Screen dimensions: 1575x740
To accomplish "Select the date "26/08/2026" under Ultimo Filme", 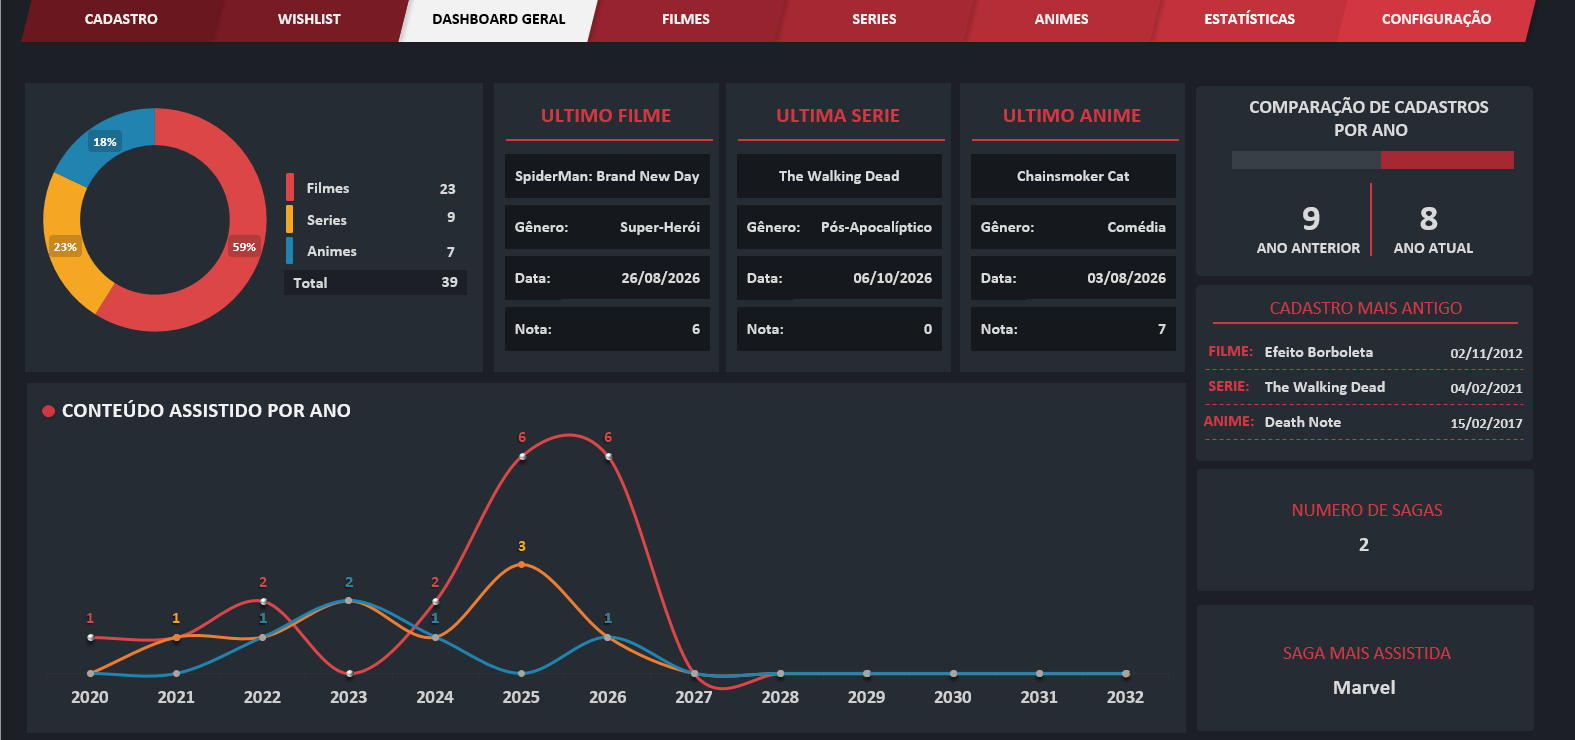I will pyautogui.click(x=660, y=278).
